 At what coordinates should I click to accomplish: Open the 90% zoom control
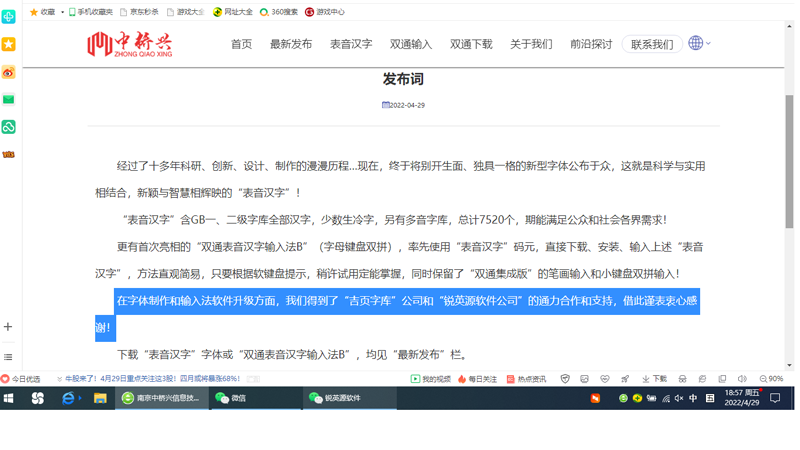[x=771, y=379]
